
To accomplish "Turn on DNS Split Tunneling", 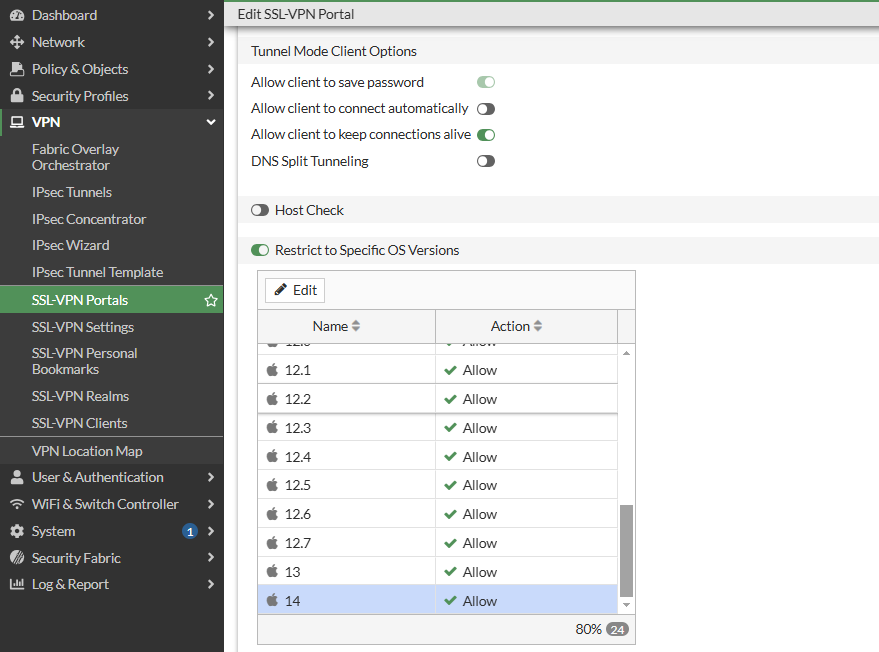I will click(x=486, y=161).
